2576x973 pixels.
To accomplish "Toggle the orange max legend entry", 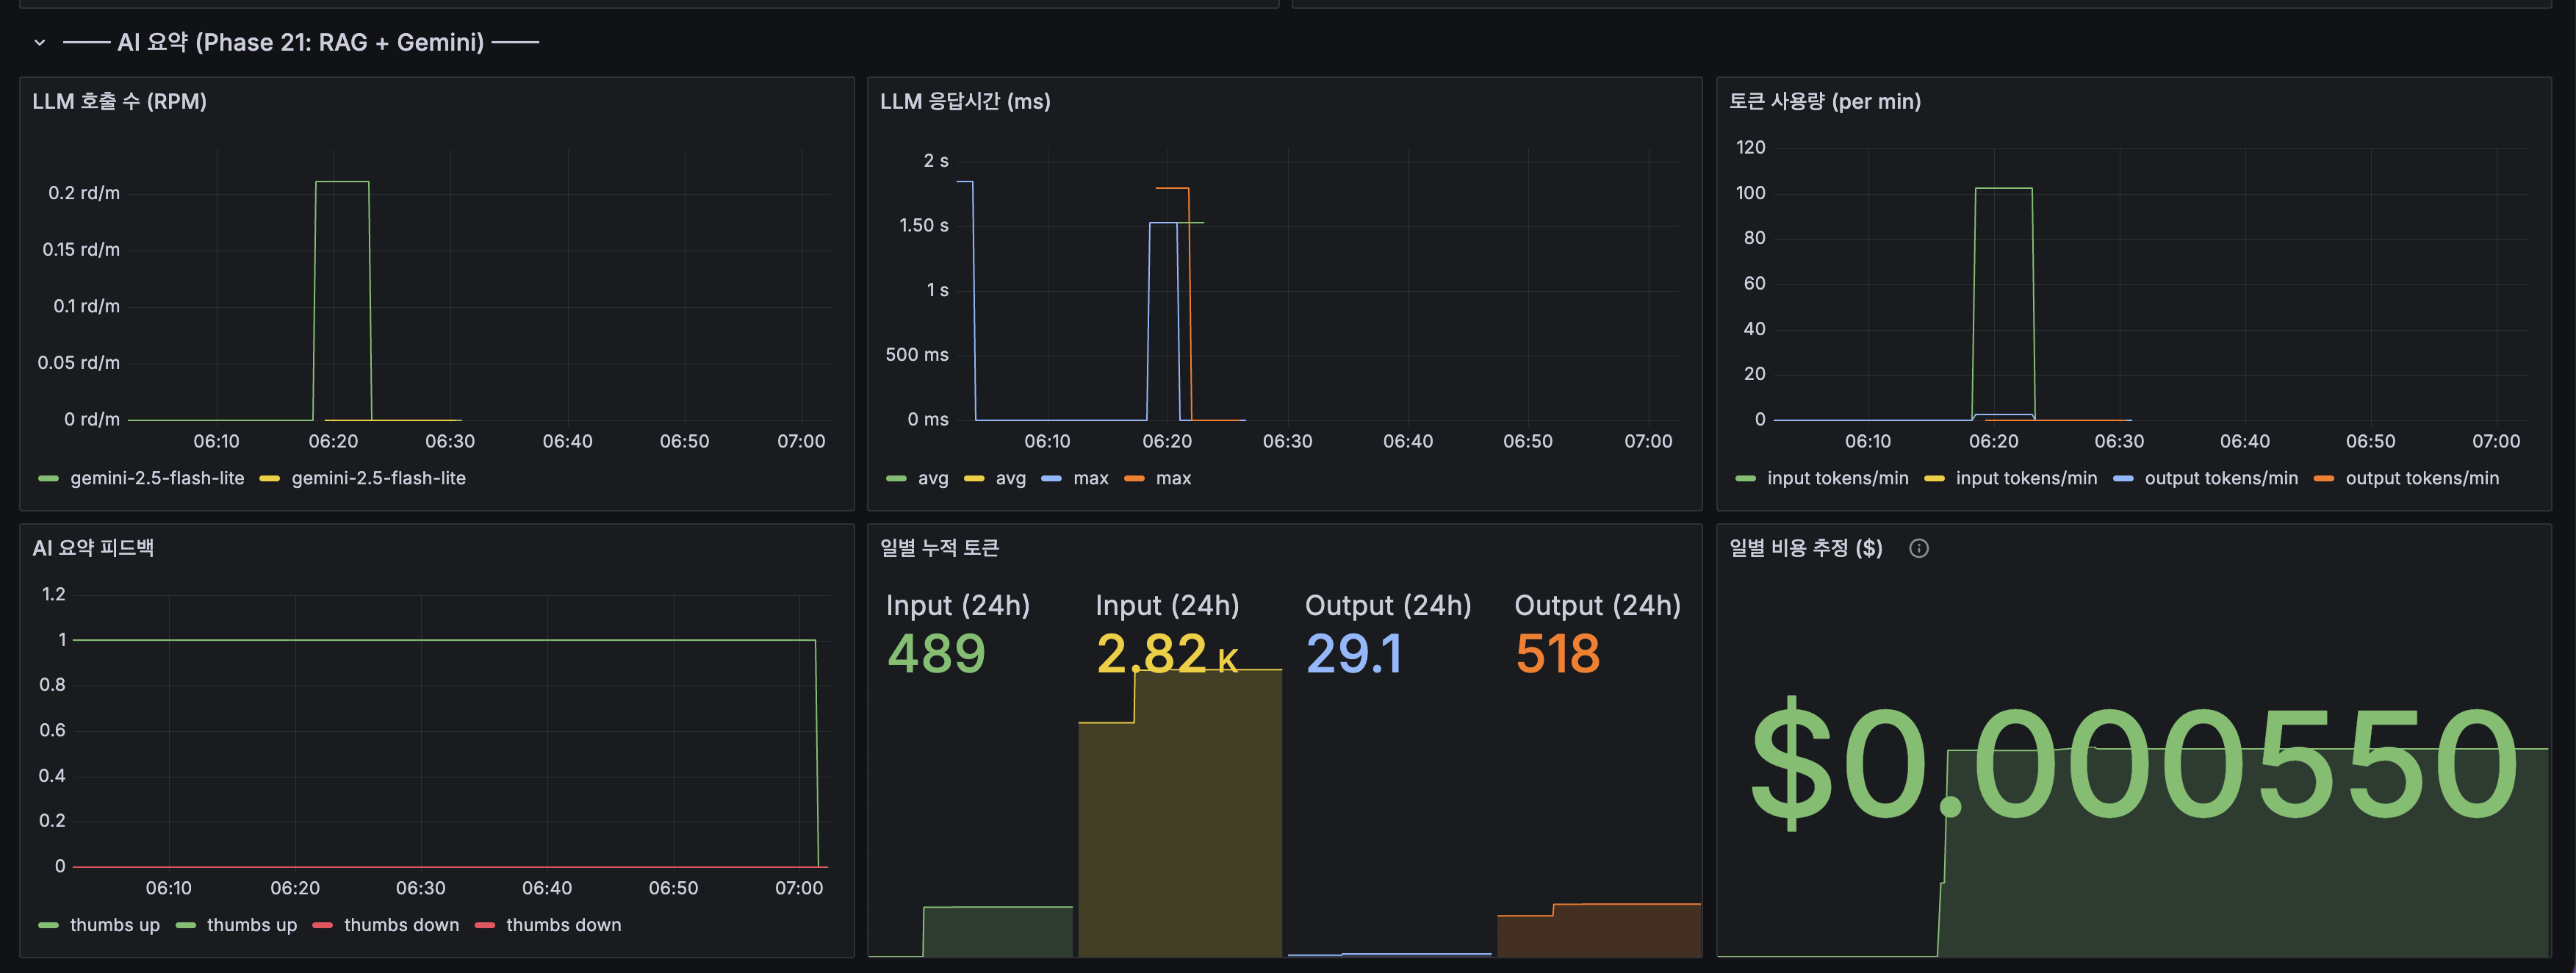I will click(1171, 478).
